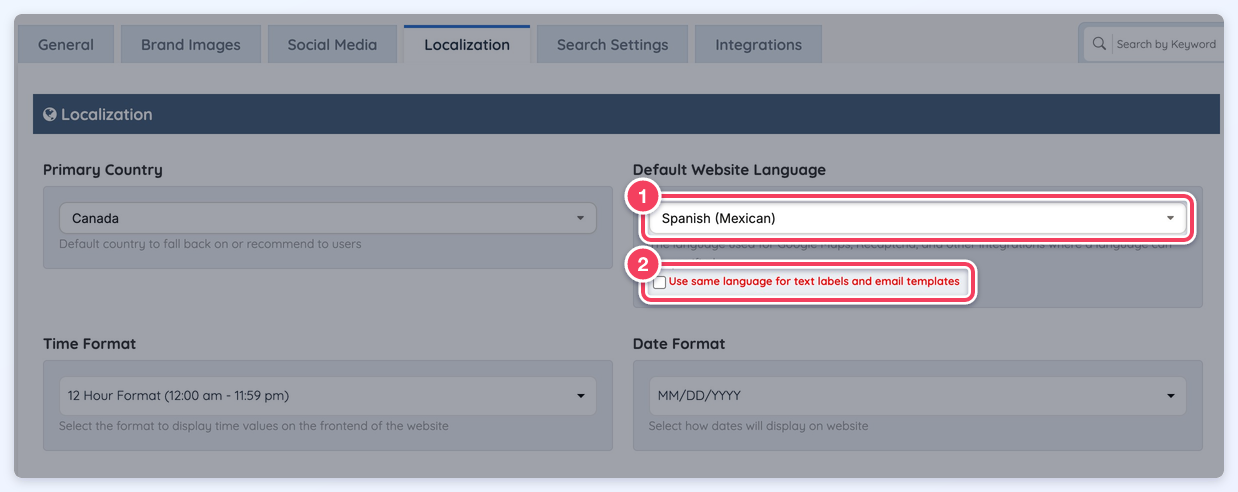This screenshot has height=492, width=1238.
Task: Go to the Search Settings tab
Action: point(612,45)
